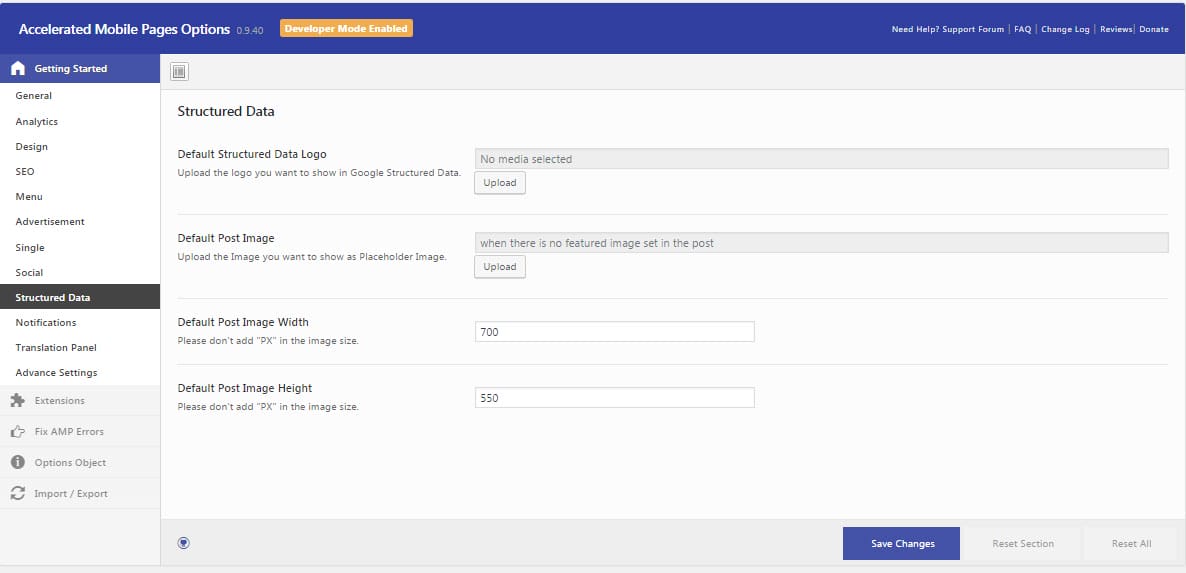Open the Analytics settings section
The image size is (1186, 573).
[37, 122]
